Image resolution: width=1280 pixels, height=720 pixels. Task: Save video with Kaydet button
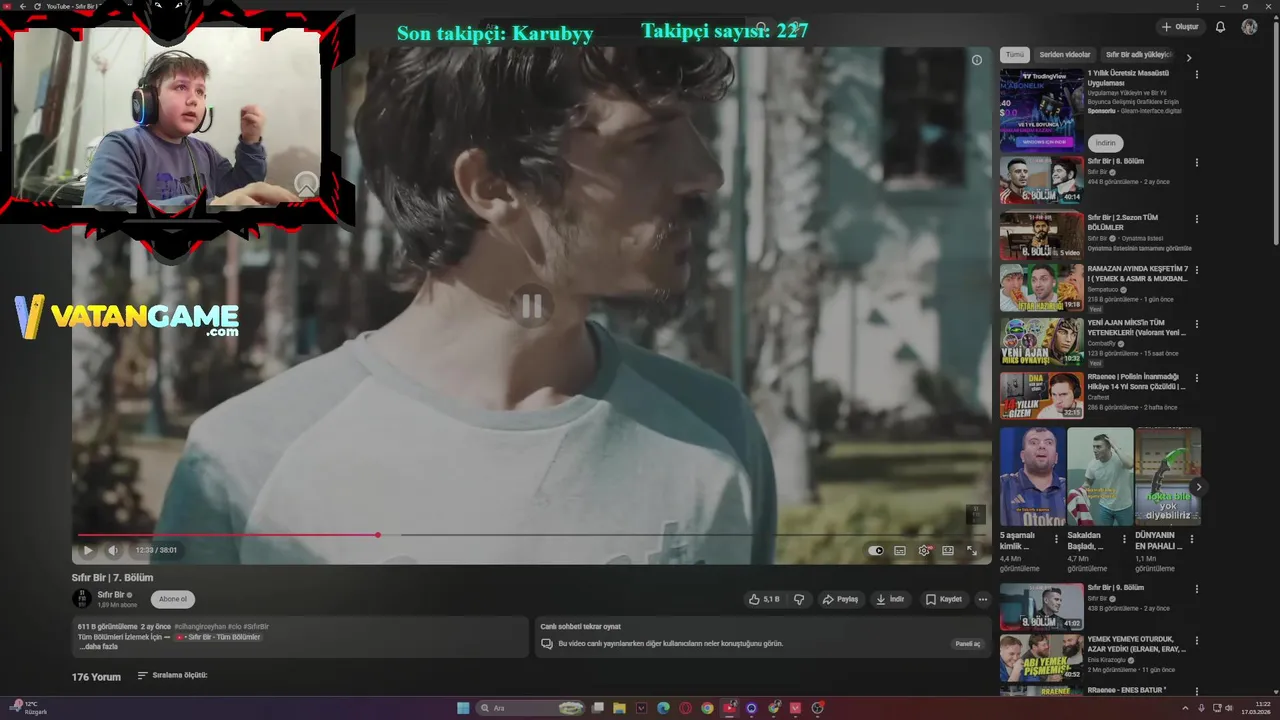[944, 599]
